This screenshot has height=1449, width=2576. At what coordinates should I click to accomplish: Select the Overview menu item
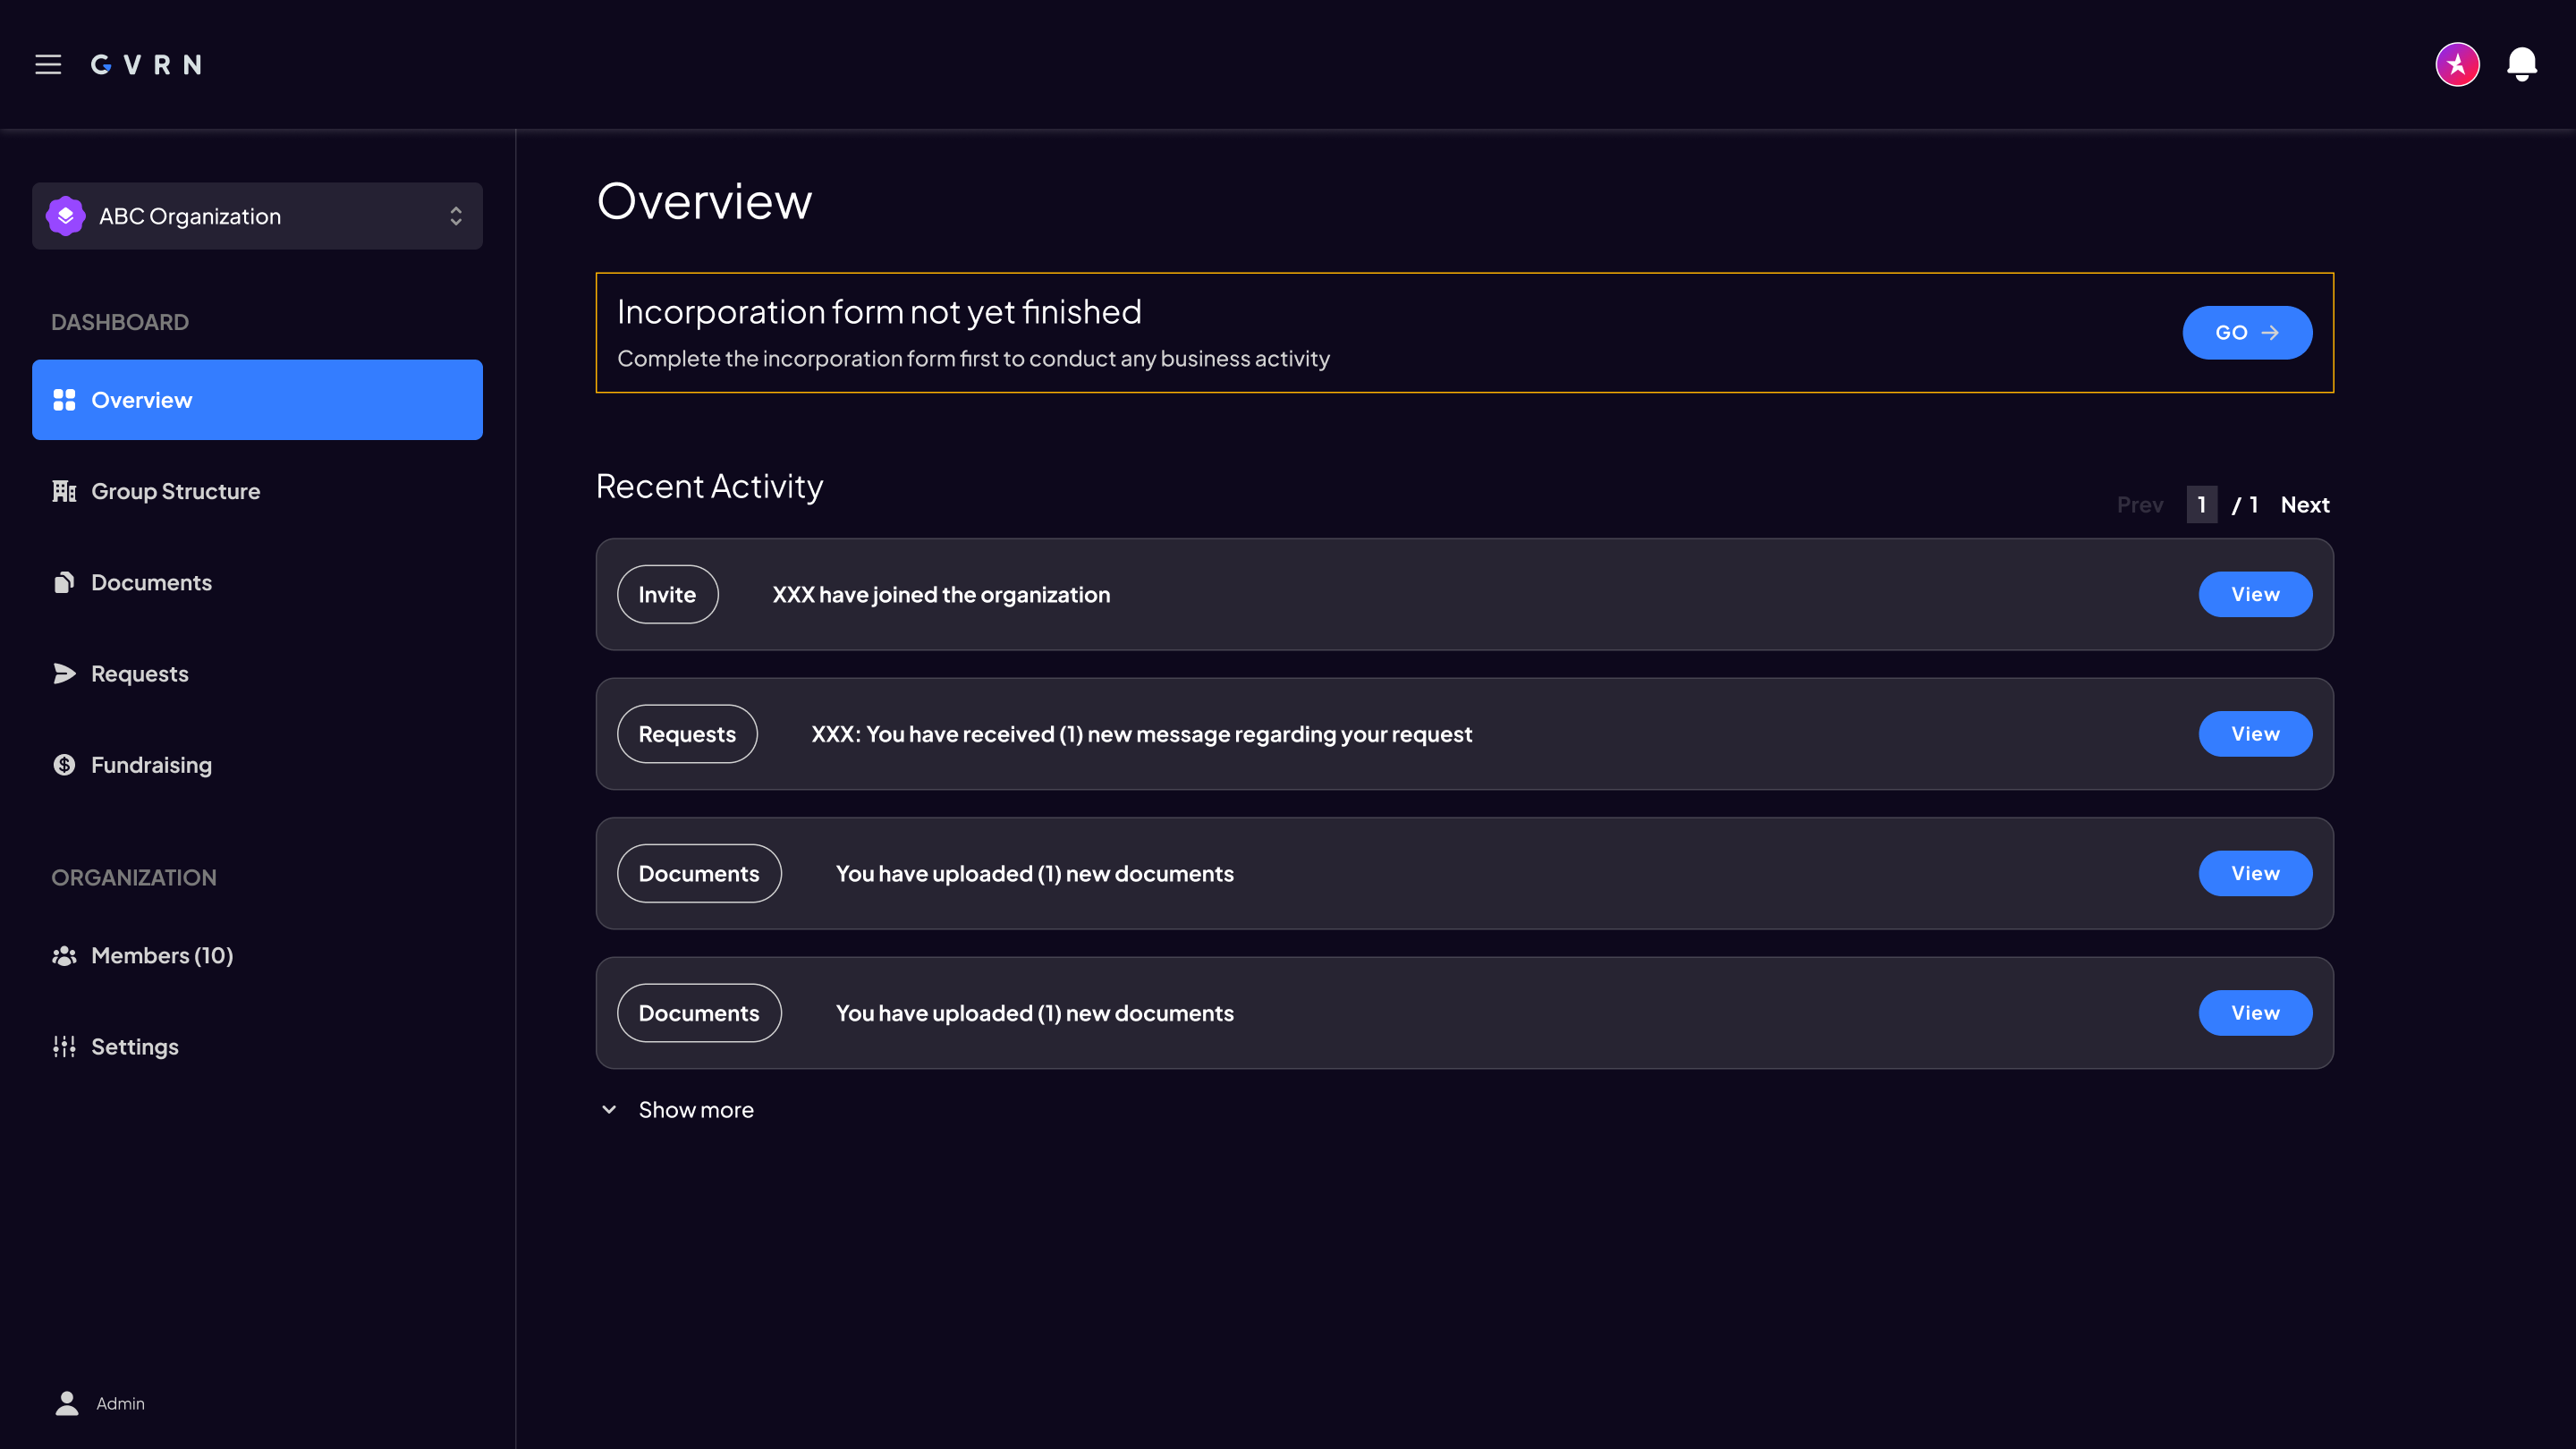[257, 400]
